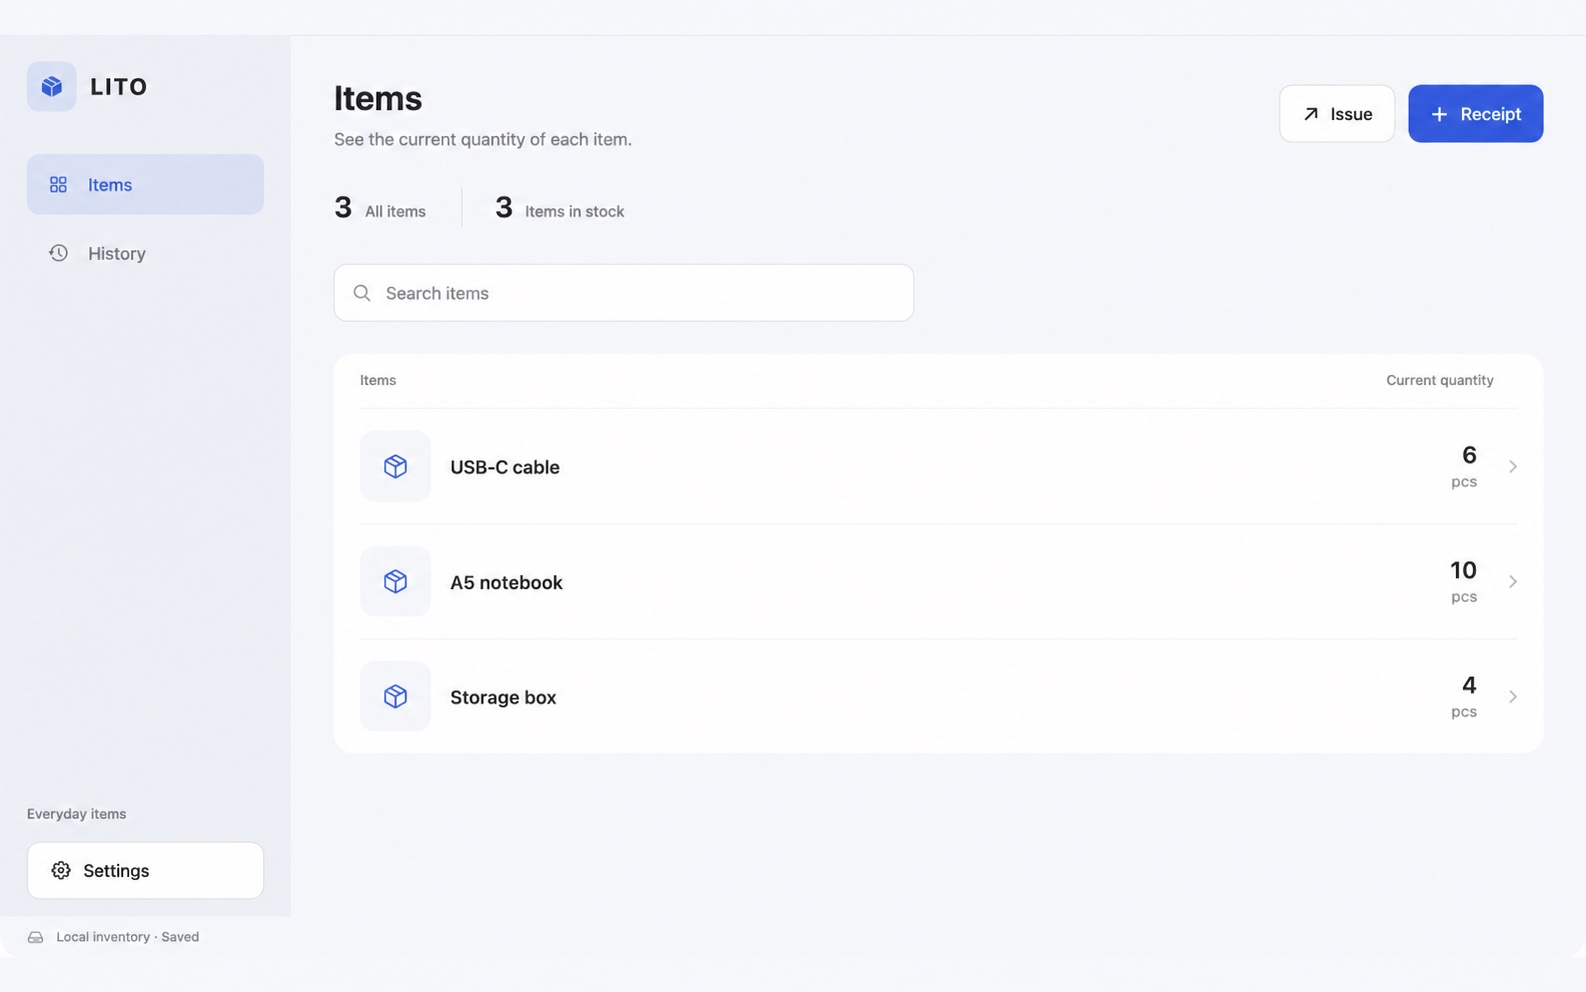Click the magnifier icon in search box
The image size is (1586, 992).
point(362,293)
